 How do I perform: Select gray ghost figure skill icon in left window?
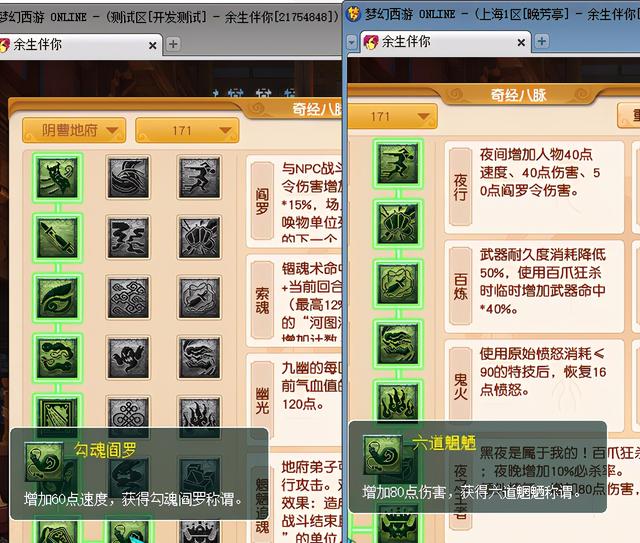point(128,358)
